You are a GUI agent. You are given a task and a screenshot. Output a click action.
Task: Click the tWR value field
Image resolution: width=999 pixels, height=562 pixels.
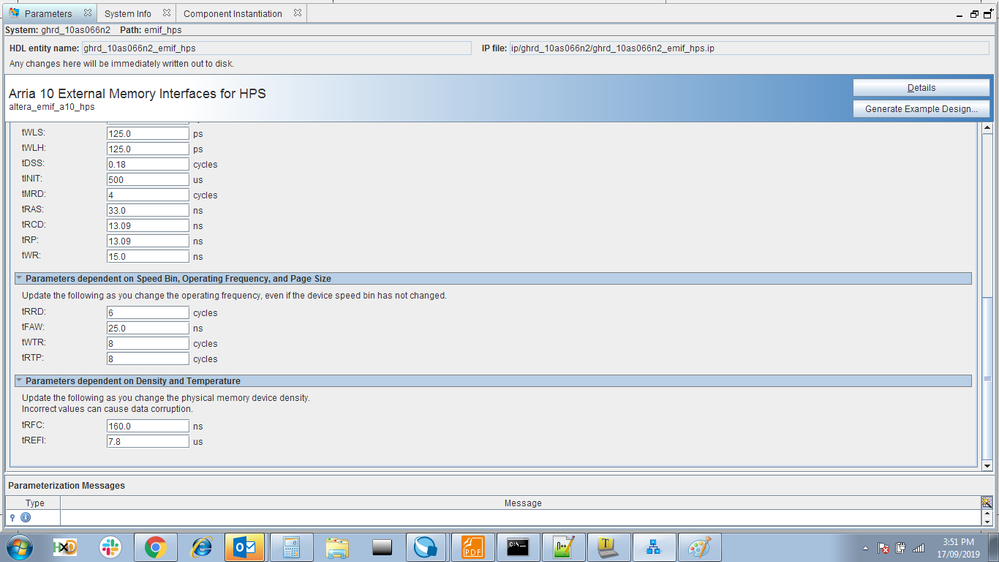point(148,256)
